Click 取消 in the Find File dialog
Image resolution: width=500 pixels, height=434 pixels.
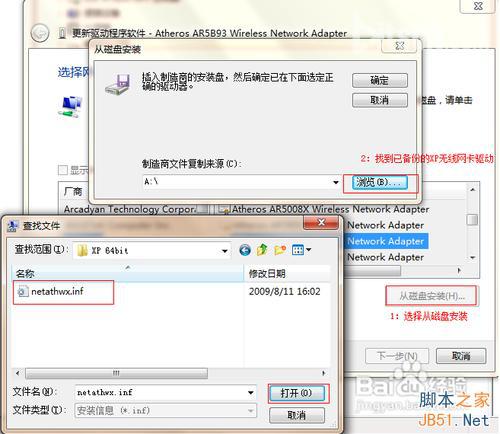click(296, 415)
